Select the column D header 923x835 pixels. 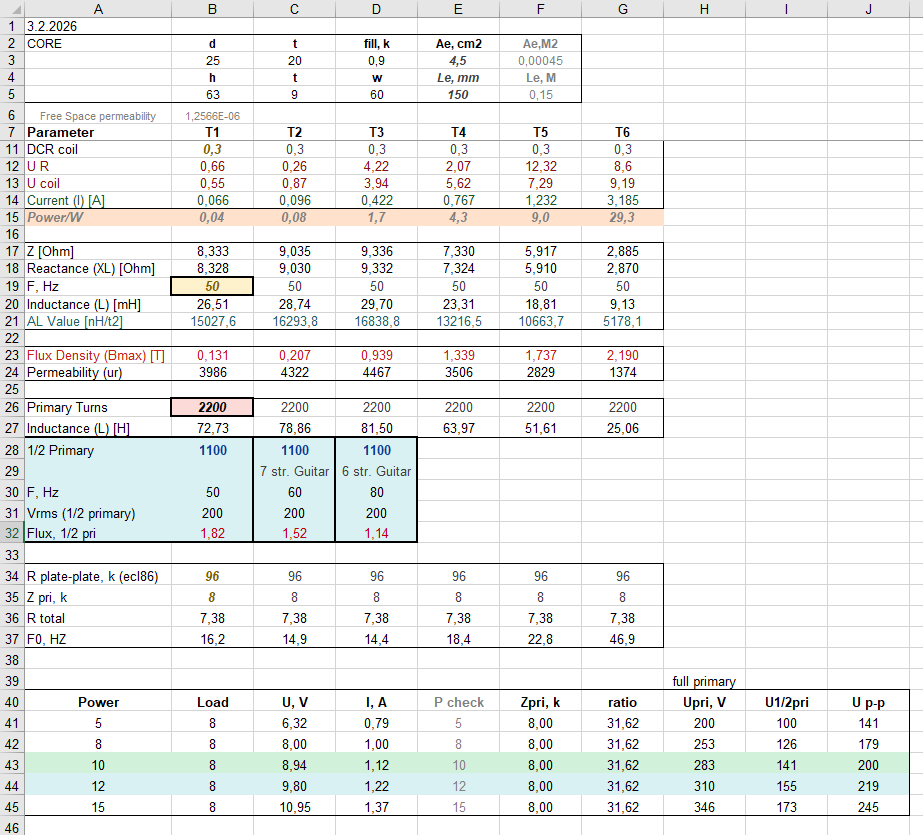coord(376,9)
